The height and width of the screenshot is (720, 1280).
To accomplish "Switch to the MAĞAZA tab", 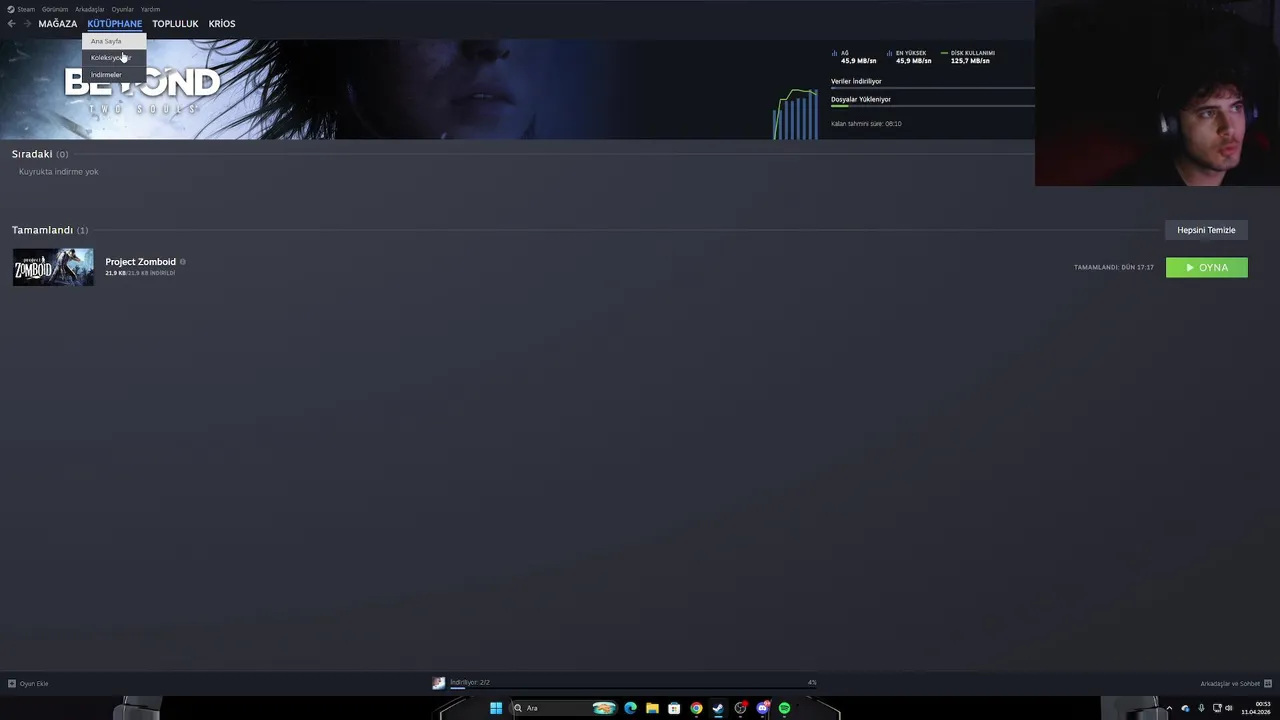I will (x=57, y=24).
